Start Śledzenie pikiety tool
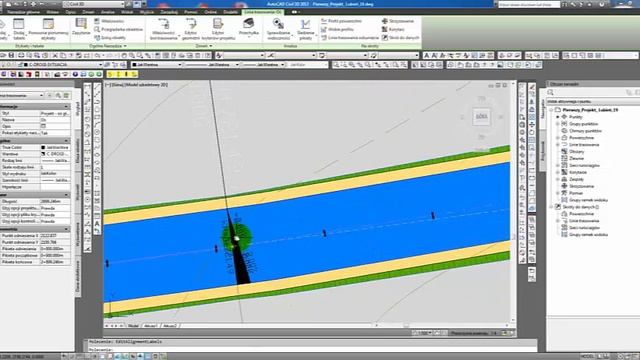Viewport: 640px width, 360px height. click(305, 29)
